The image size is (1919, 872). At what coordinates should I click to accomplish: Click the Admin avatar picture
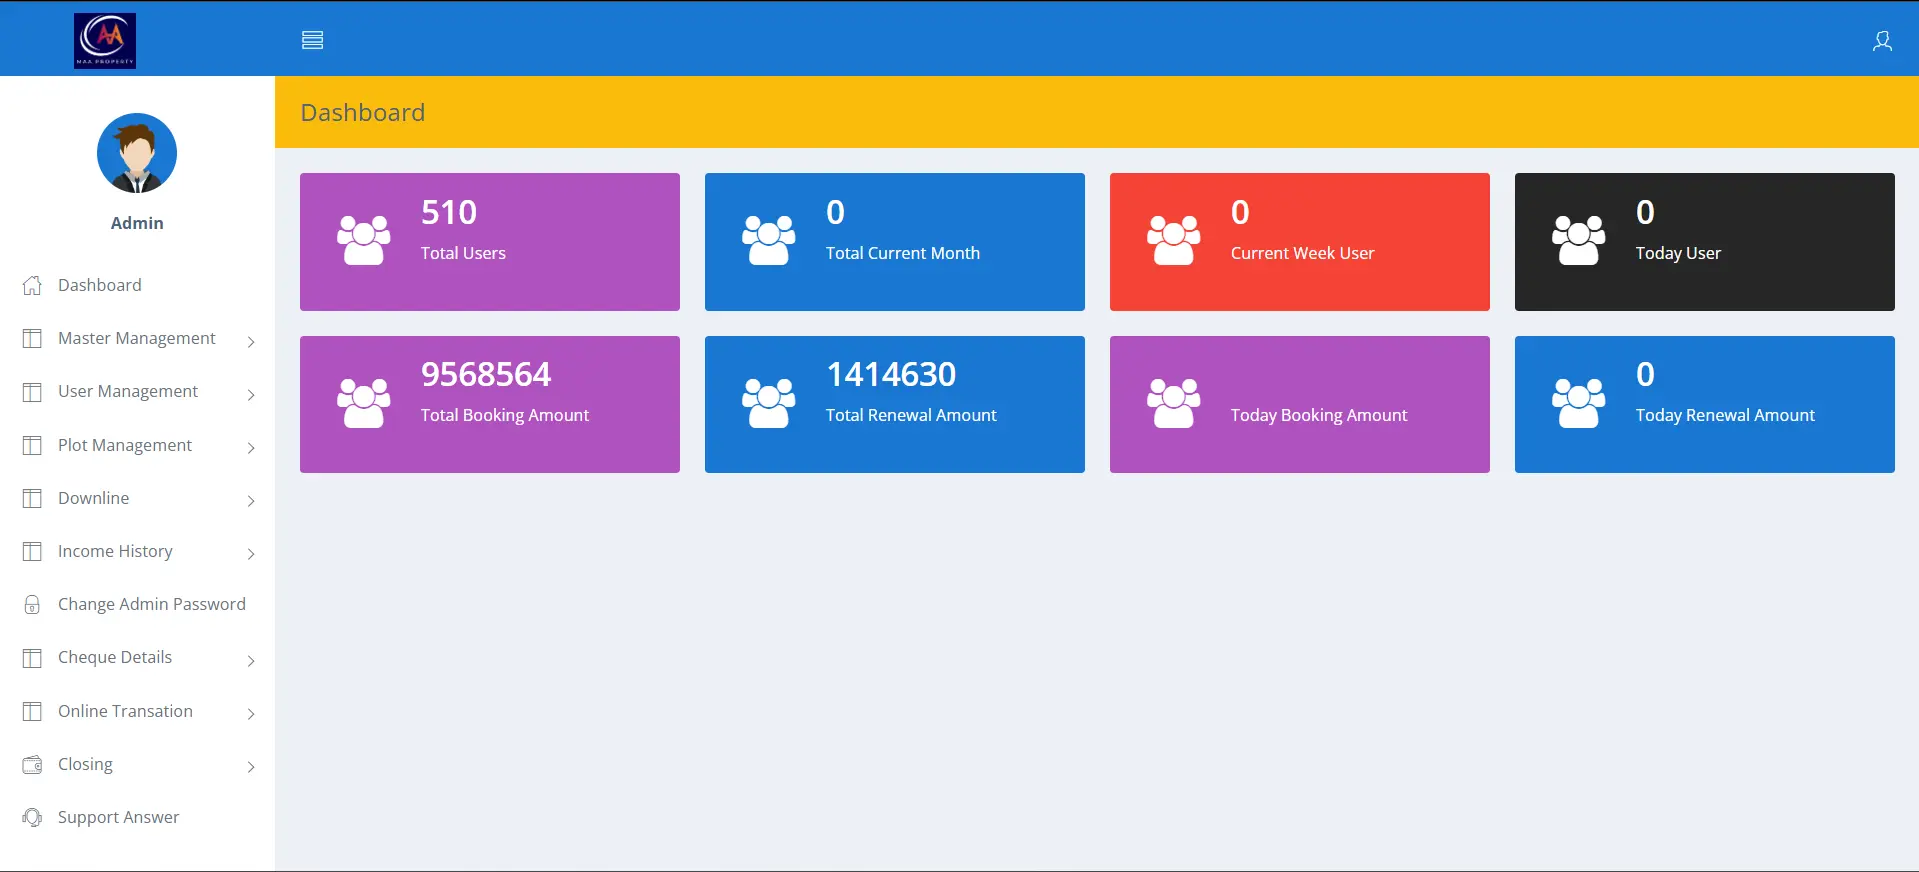point(137,153)
